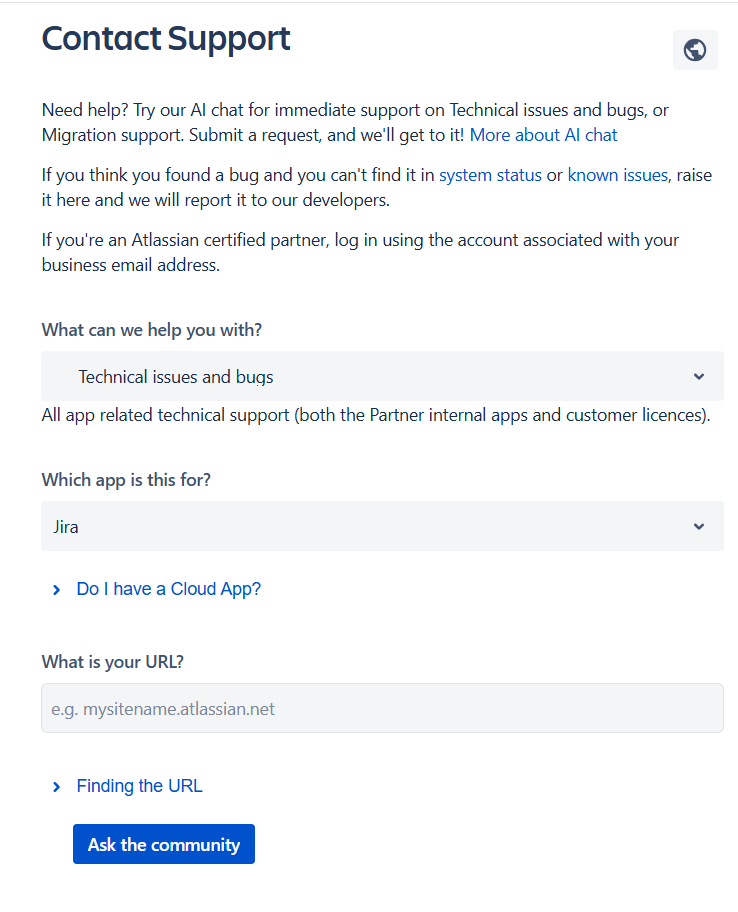Click the globe language icon
Image resolution: width=738 pixels, height=912 pixels.
pos(695,50)
